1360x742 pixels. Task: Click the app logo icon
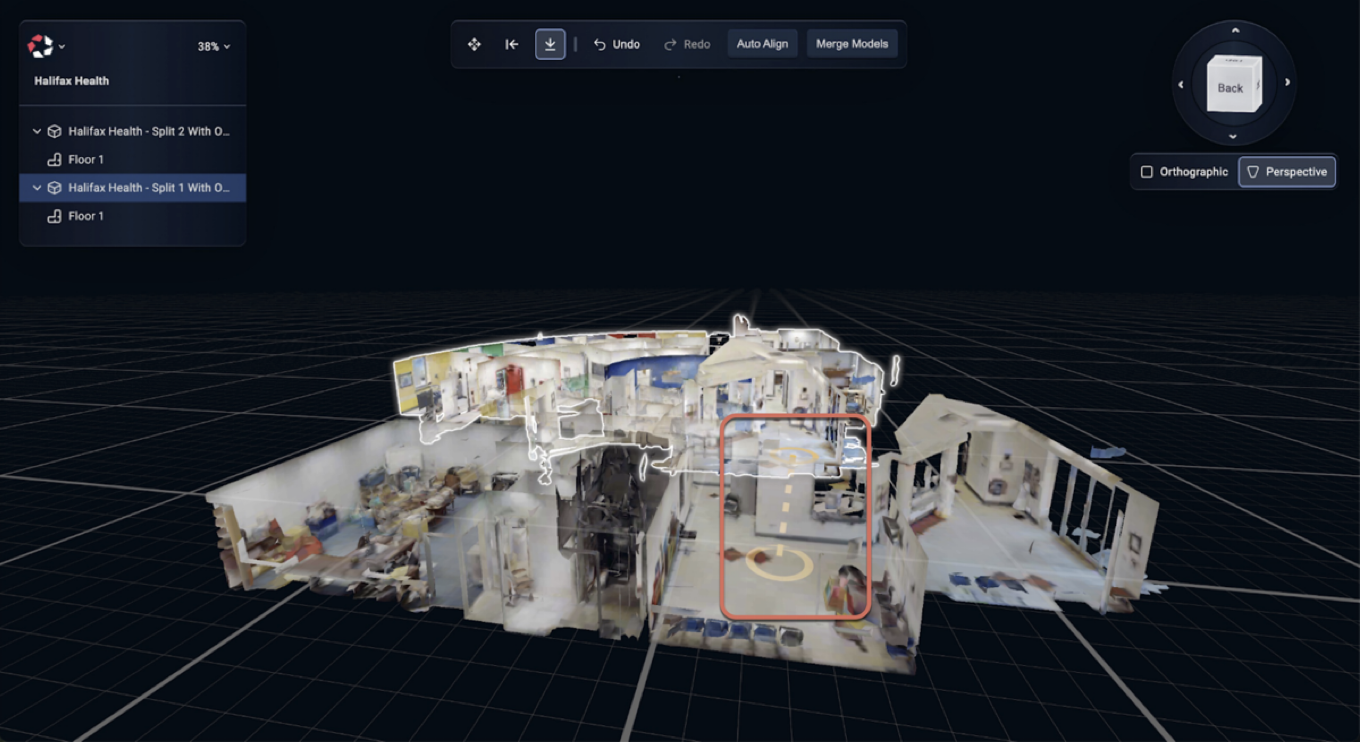pos(41,46)
